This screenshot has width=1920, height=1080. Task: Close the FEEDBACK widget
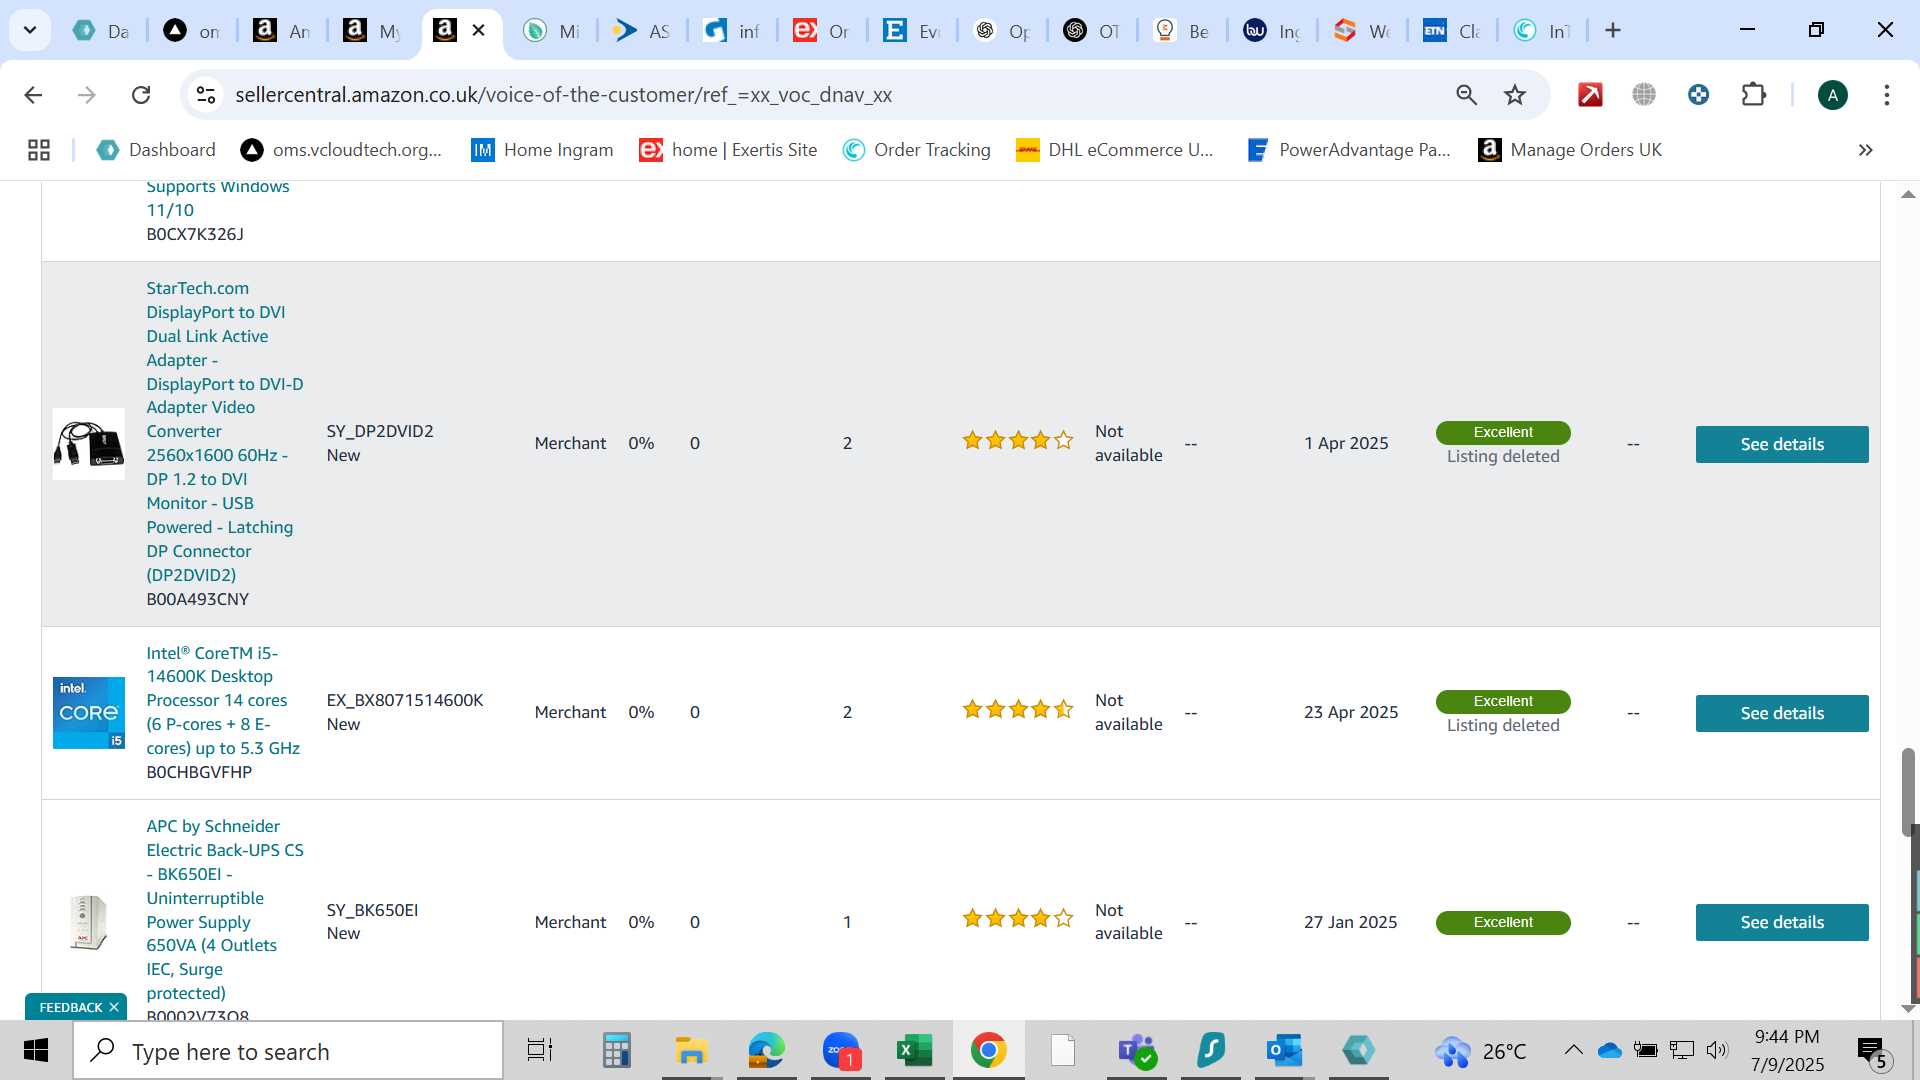pyautogui.click(x=114, y=1007)
